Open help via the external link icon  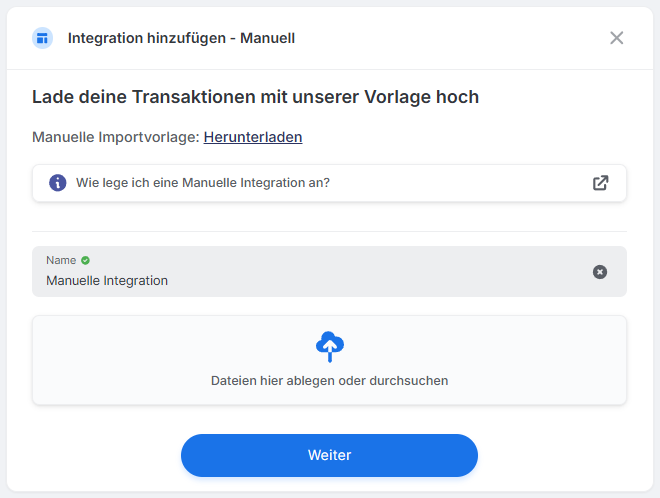(600, 183)
